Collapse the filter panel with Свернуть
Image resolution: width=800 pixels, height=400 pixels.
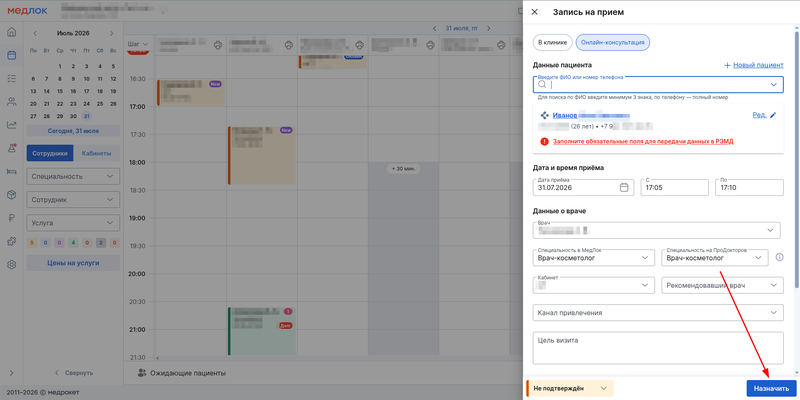[73, 373]
